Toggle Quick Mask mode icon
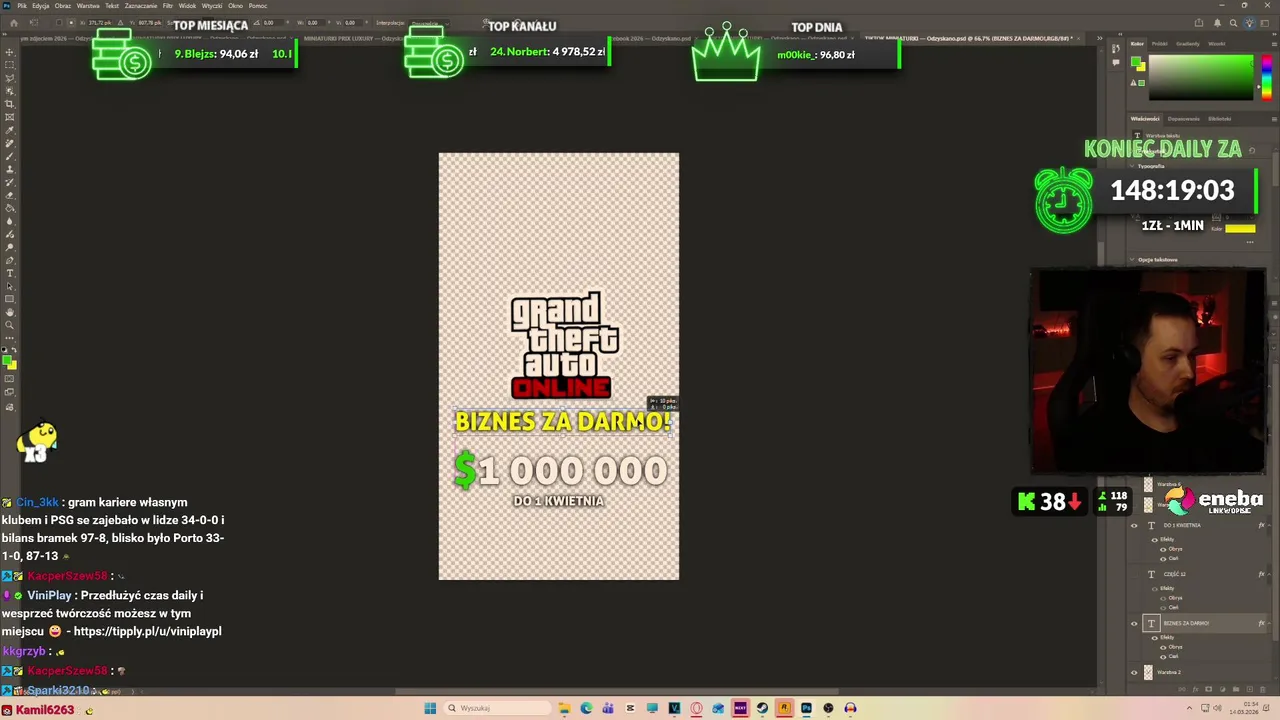Viewport: 1280px width, 720px height. (10, 379)
